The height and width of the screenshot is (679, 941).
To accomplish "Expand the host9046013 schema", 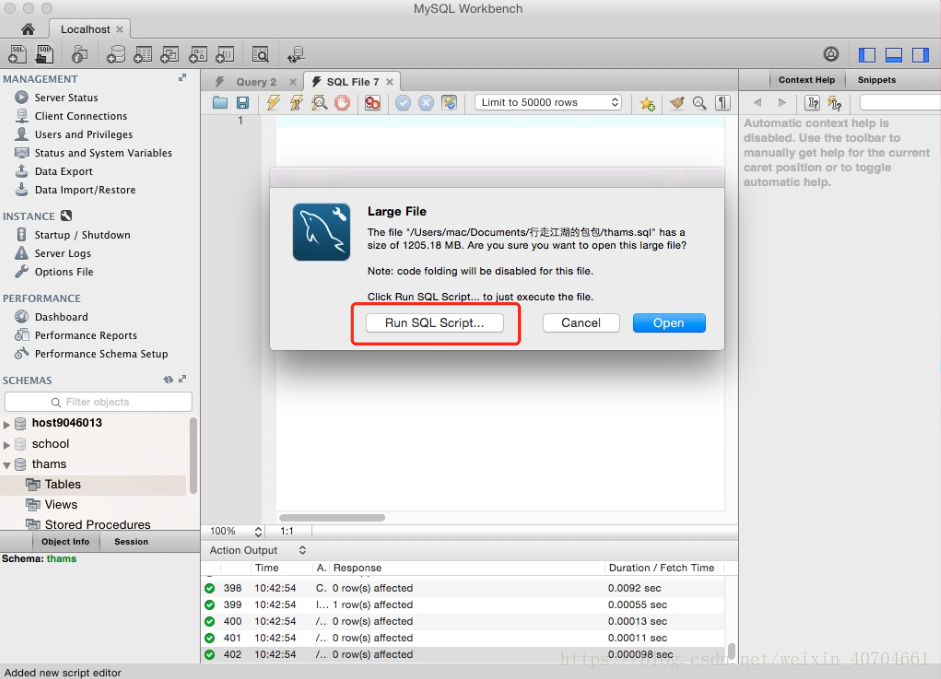I will coord(7,424).
